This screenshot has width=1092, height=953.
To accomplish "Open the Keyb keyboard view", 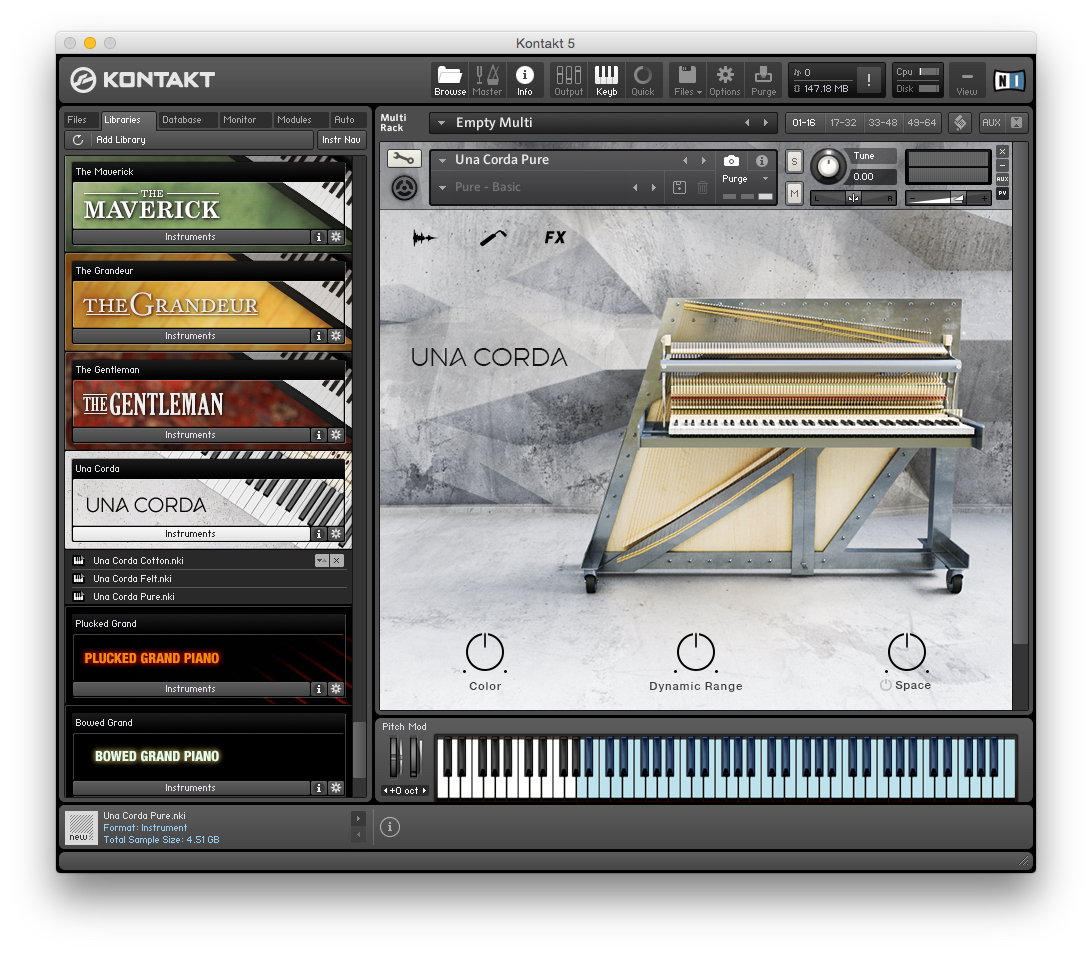I will click(x=606, y=80).
